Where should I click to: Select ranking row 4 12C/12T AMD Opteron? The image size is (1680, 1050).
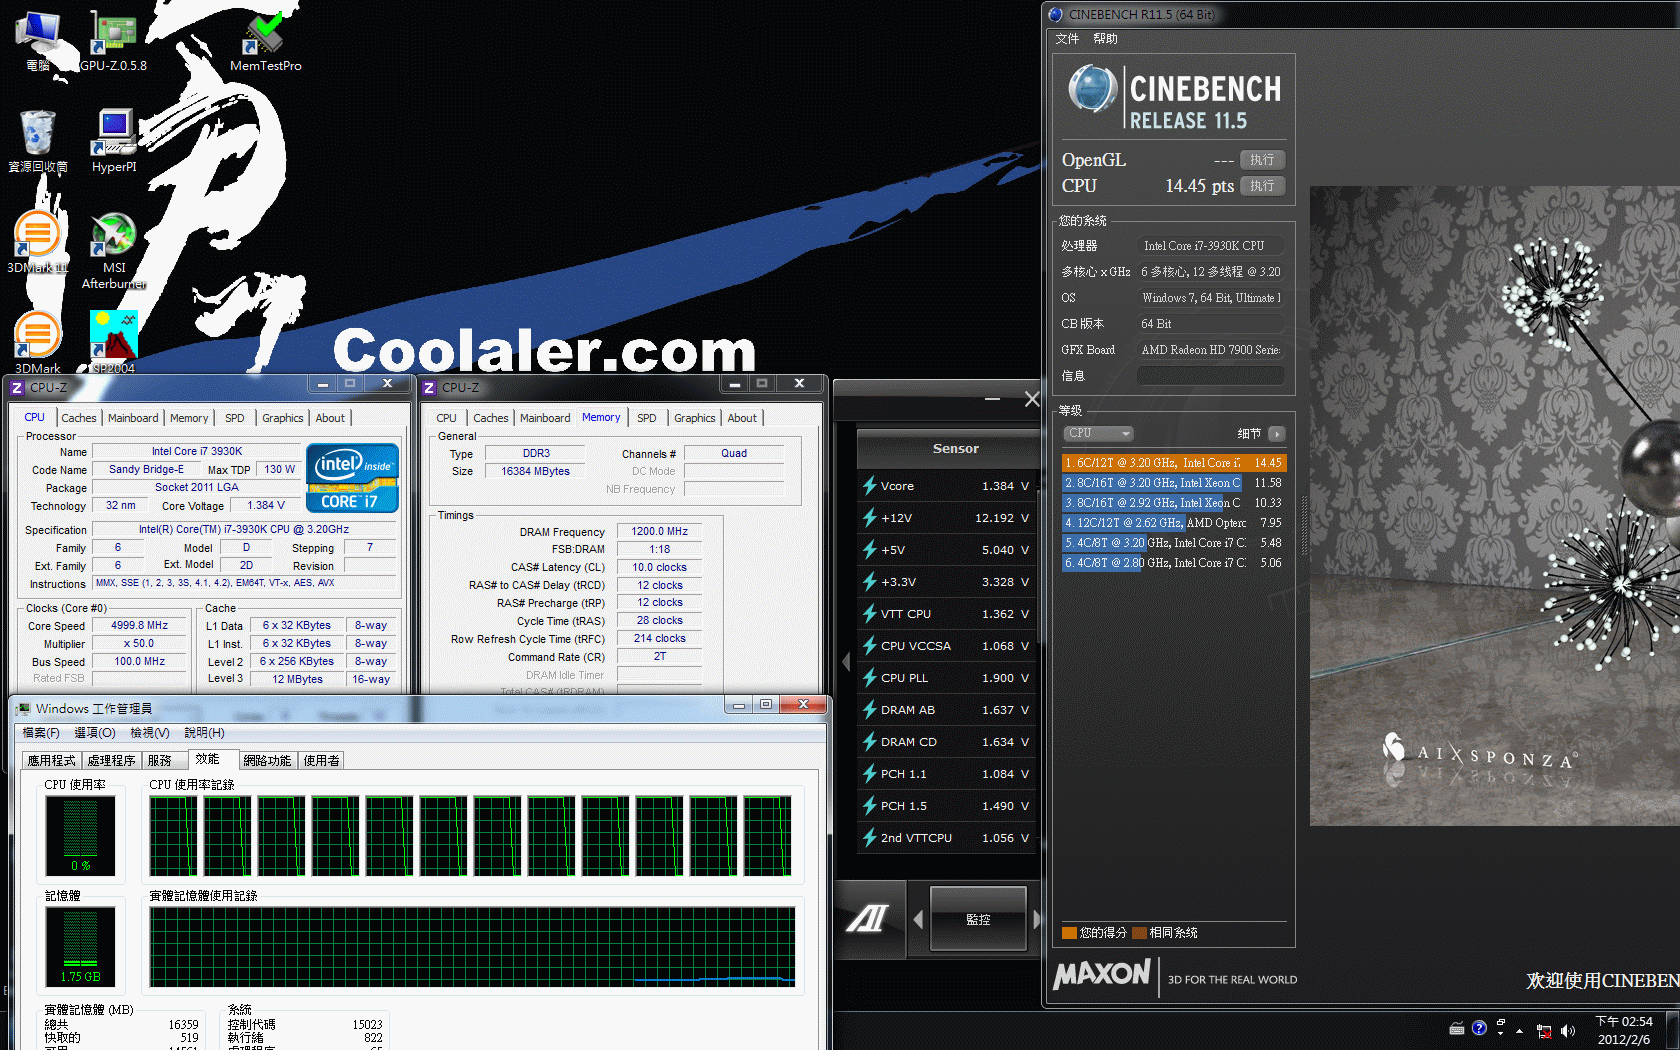pos(1174,523)
